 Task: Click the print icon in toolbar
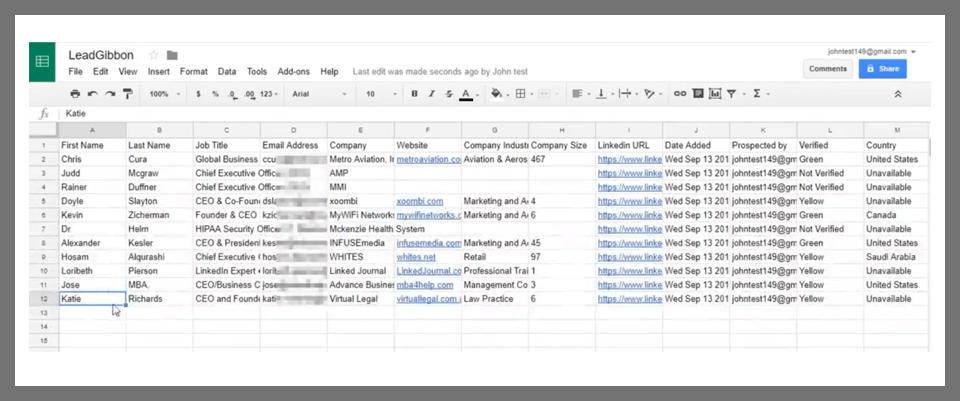pyautogui.click(x=76, y=94)
